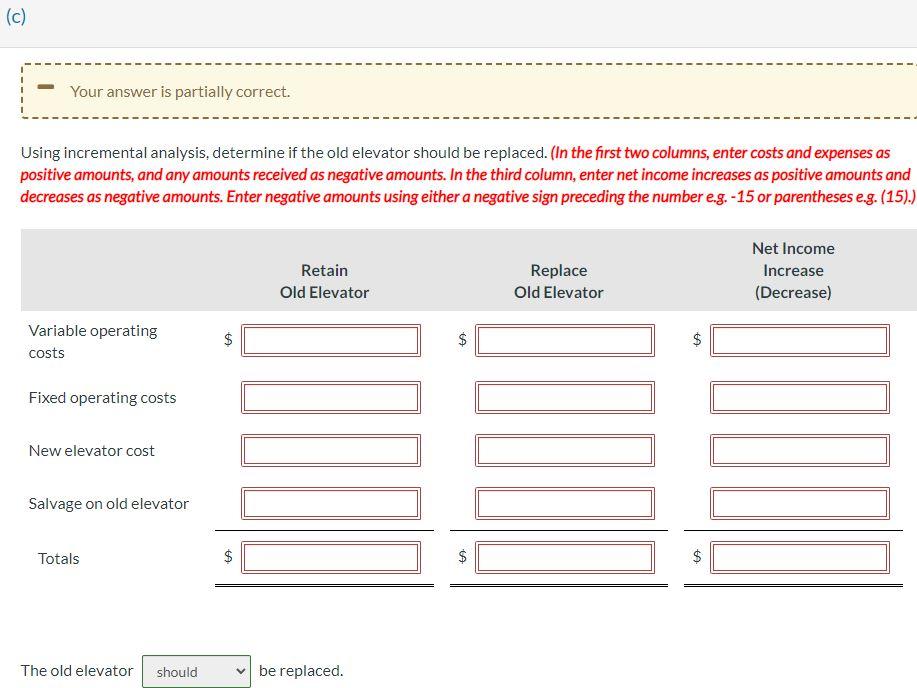Click the Totals field under Retain Old Elevator
The width and height of the screenshot is (917, 688).
(333, 557)
